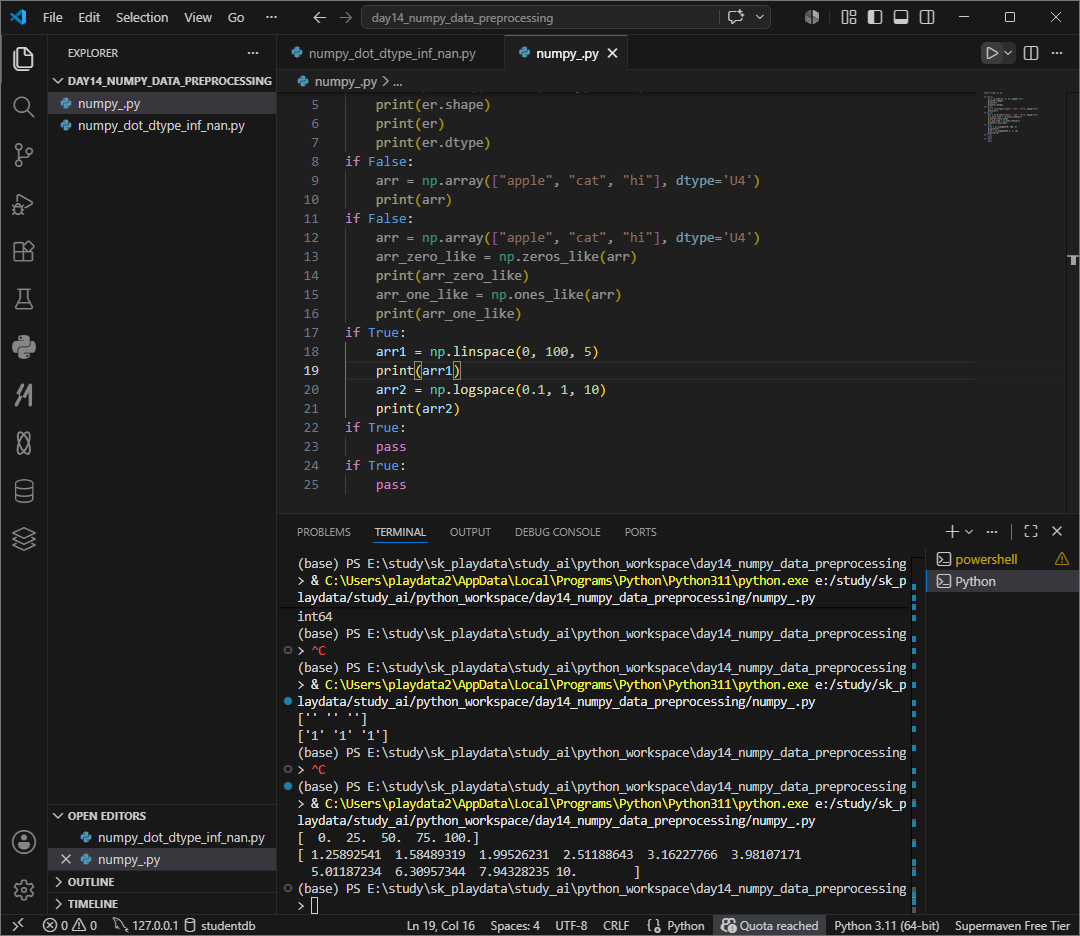1080x936 pixels.
Task: Switch to the PROBLEMS panel tab
Action: pos(323,532)
